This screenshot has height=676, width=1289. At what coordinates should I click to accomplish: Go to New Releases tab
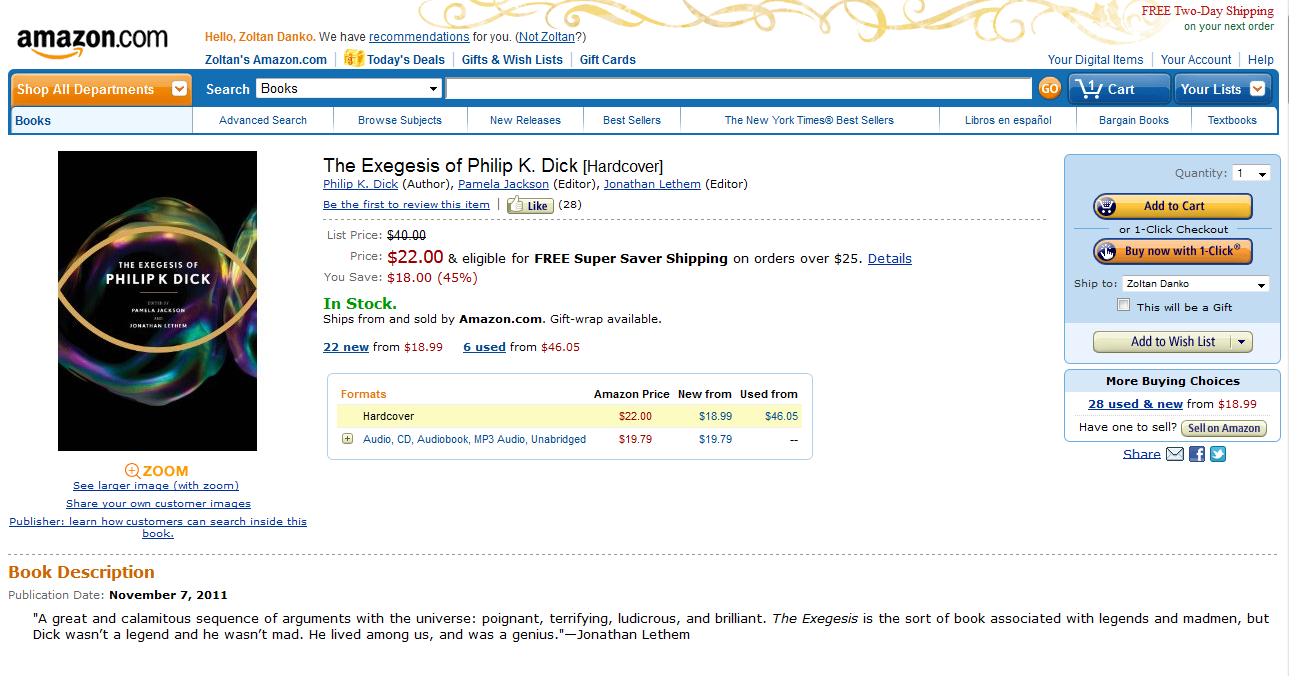coord(525,120)
